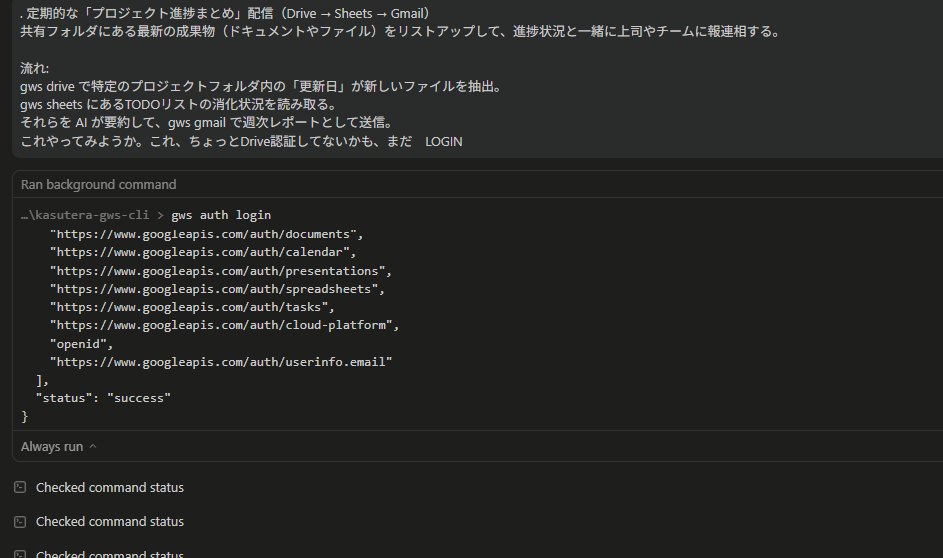This screenshot has width=943, height=558.
Task: Click the 流れ: heading in the message
Action: 34,68
